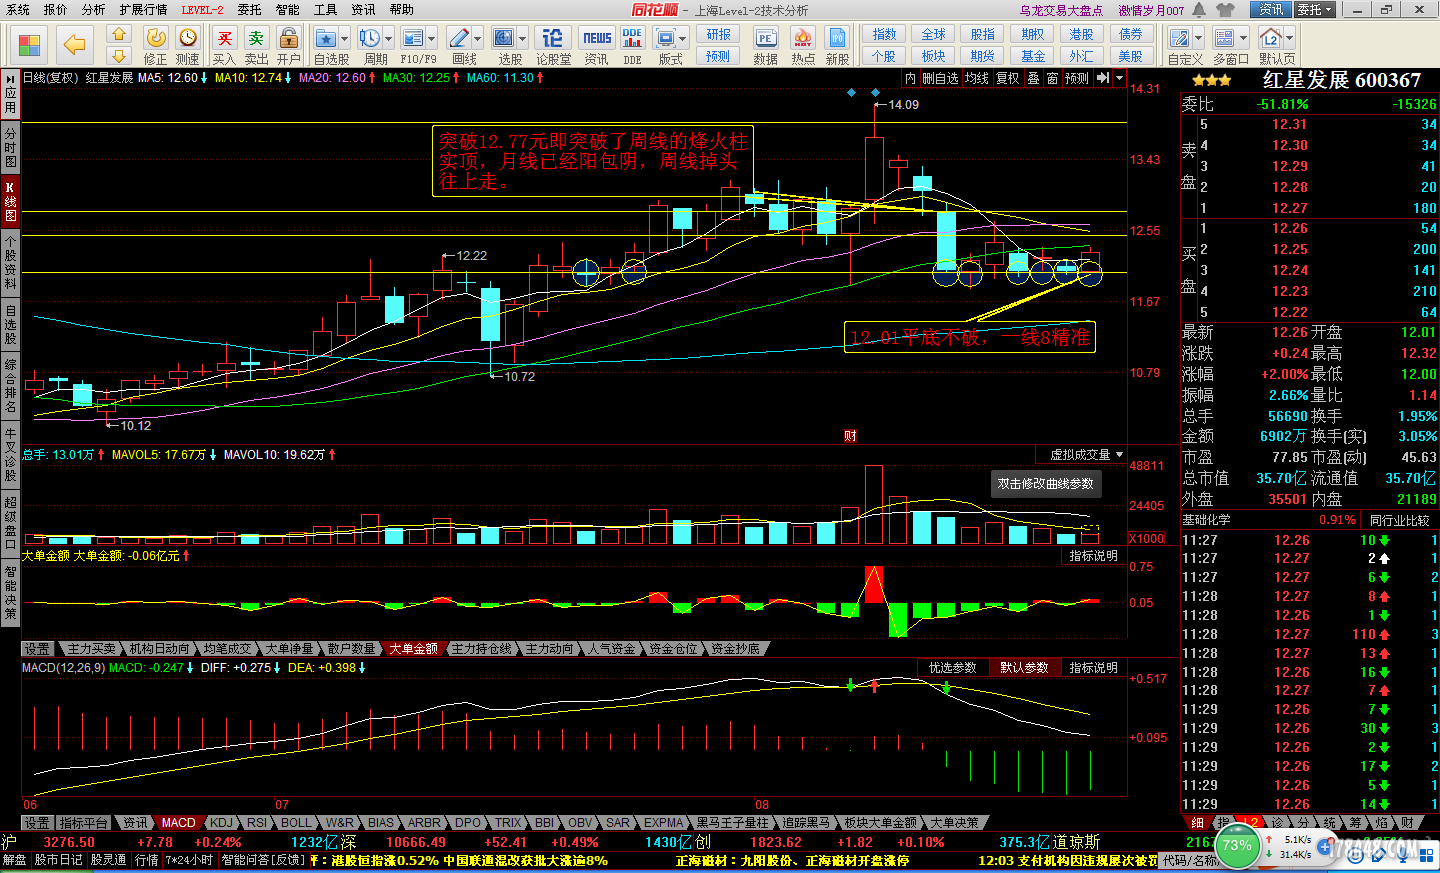The image size is (1440, 873).
Task: Select the 默认参数 MACD option
Action: pos(1024,667)
